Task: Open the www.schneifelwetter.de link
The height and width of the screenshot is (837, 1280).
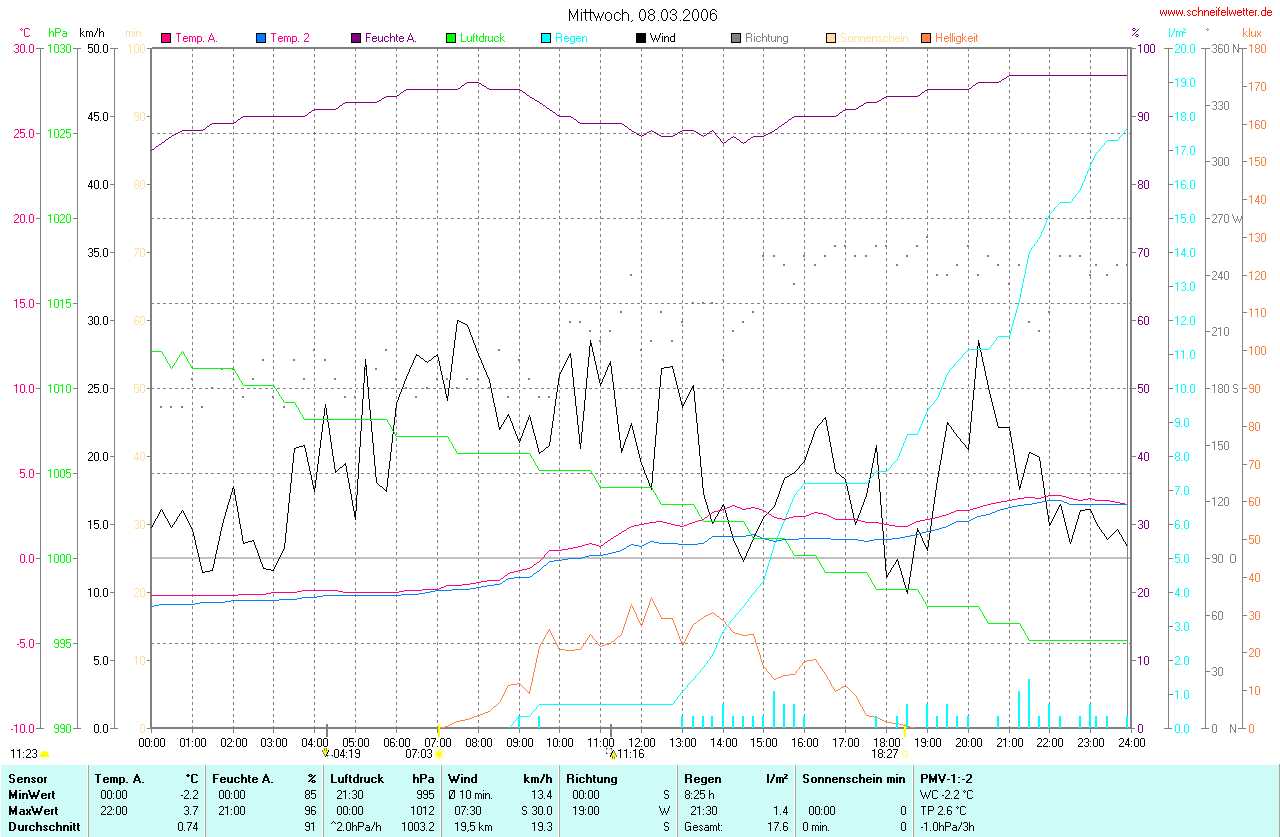Action: [1216, 12]
